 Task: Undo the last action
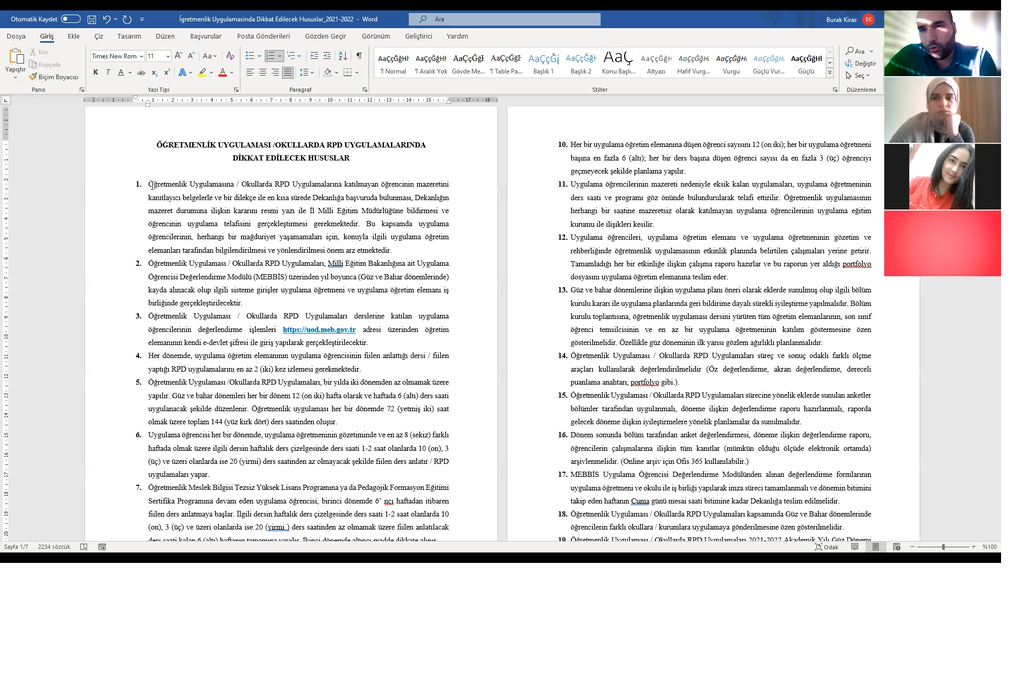click(x=106, y=20)
